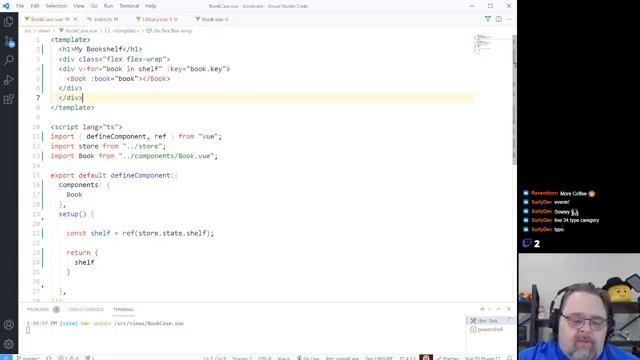Add a new terminal with plus icon
This screenshot has width=640, height=360.
(482, 309)
